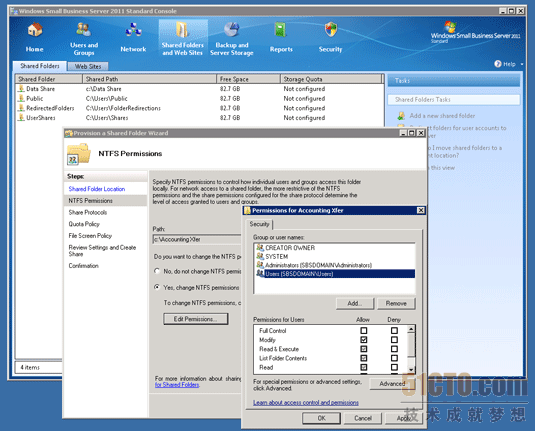The width and height of the screenshot is (535, 431).
Task: Click Add a new shared folder link
Action: 442,116
